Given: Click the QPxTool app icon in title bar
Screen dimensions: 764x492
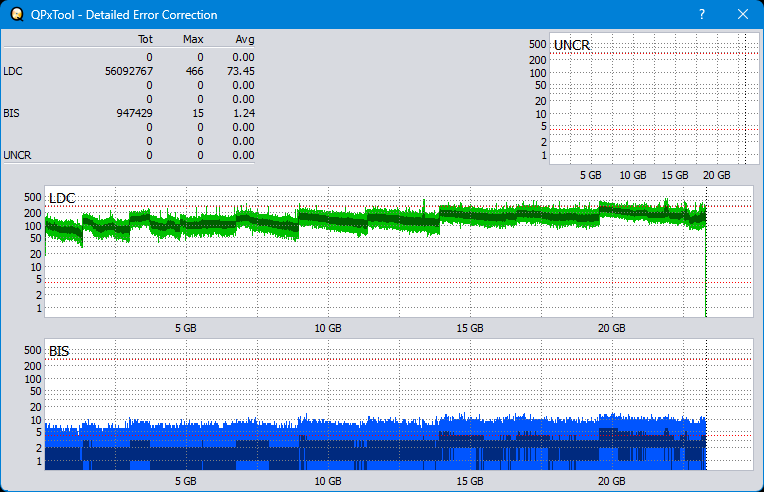Looking at the screenshot, I should (x=15, y=15).
